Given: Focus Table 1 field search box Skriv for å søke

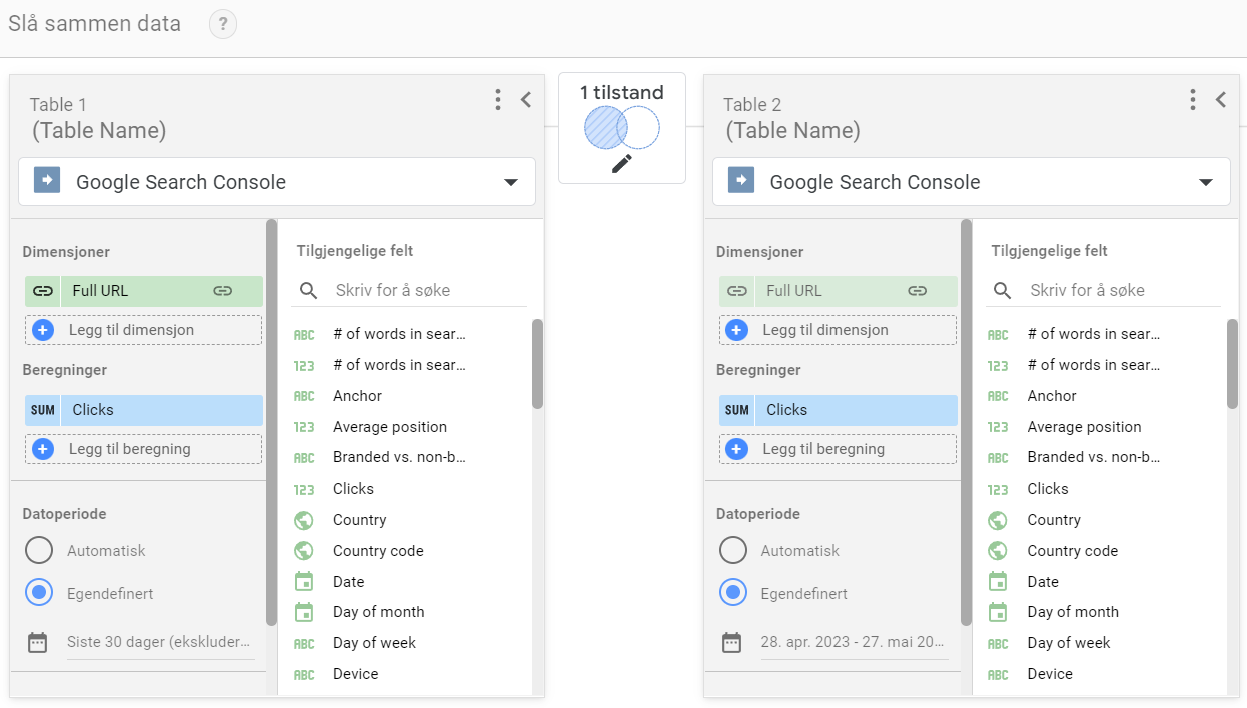Looking at the screenshot, I should 428,290.
